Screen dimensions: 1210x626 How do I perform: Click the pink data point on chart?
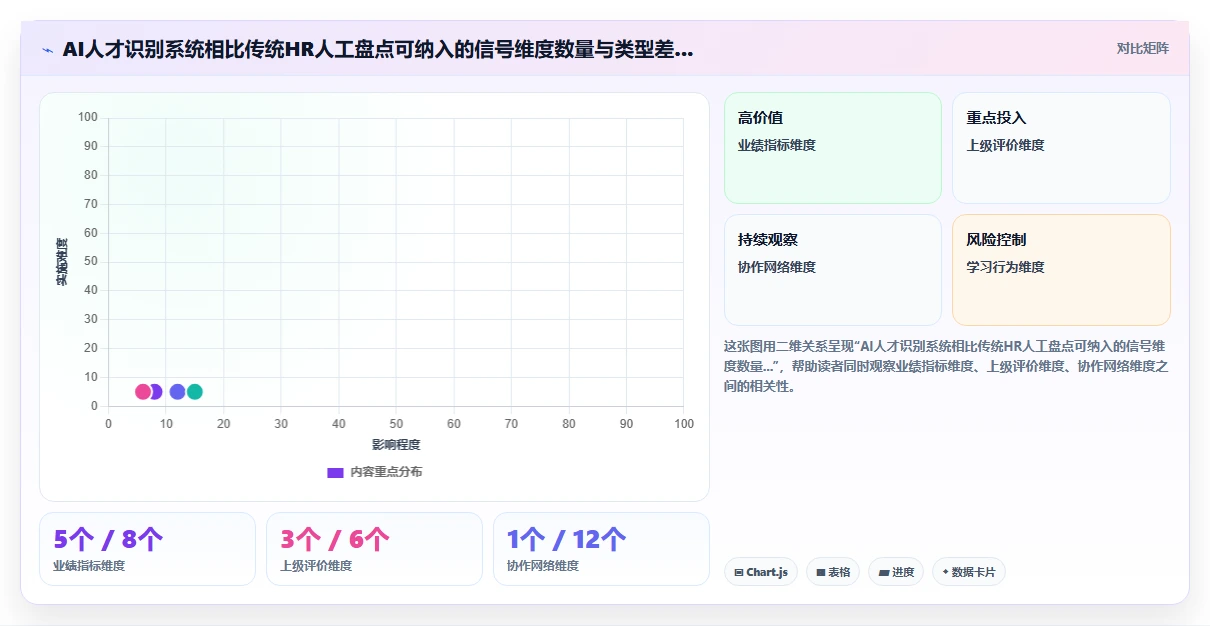(x=143, y=392)
